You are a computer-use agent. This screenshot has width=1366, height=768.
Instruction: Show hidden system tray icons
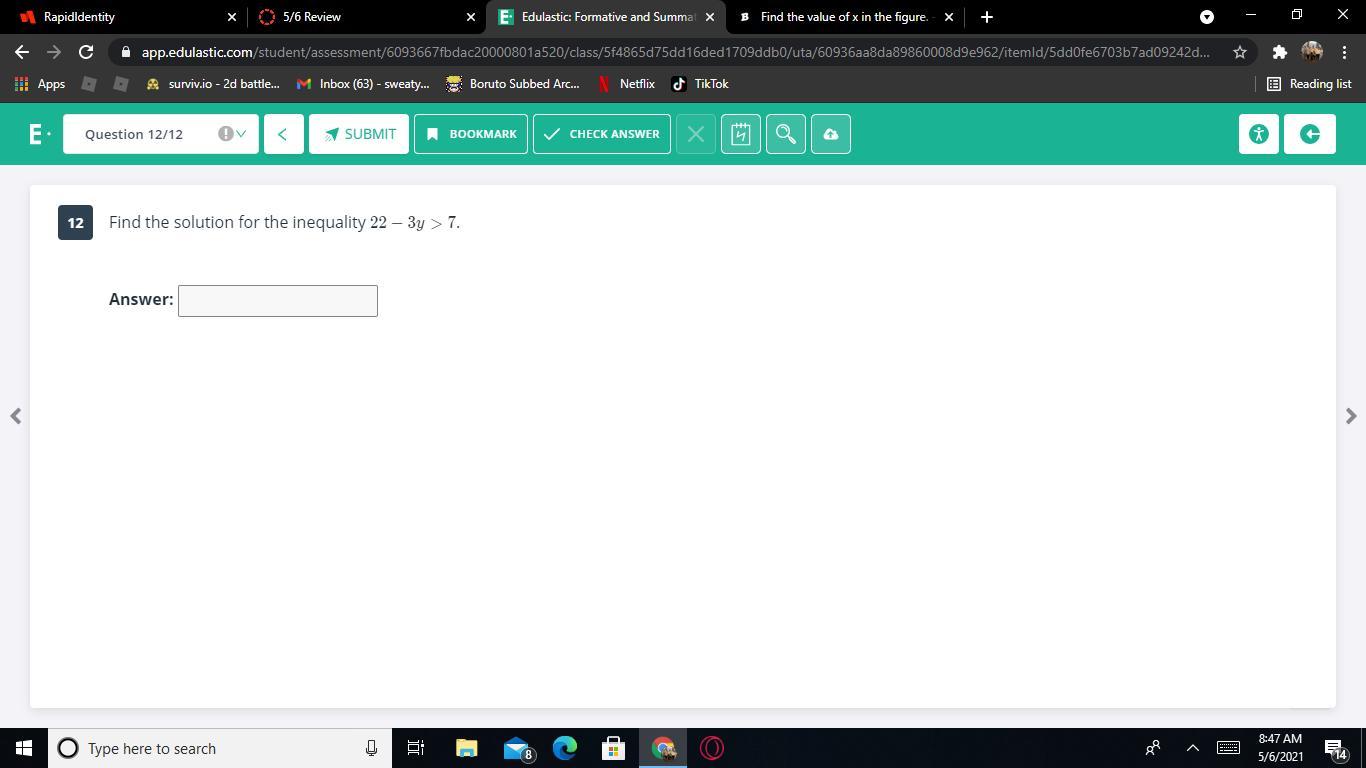click(x=1192, y=748)
